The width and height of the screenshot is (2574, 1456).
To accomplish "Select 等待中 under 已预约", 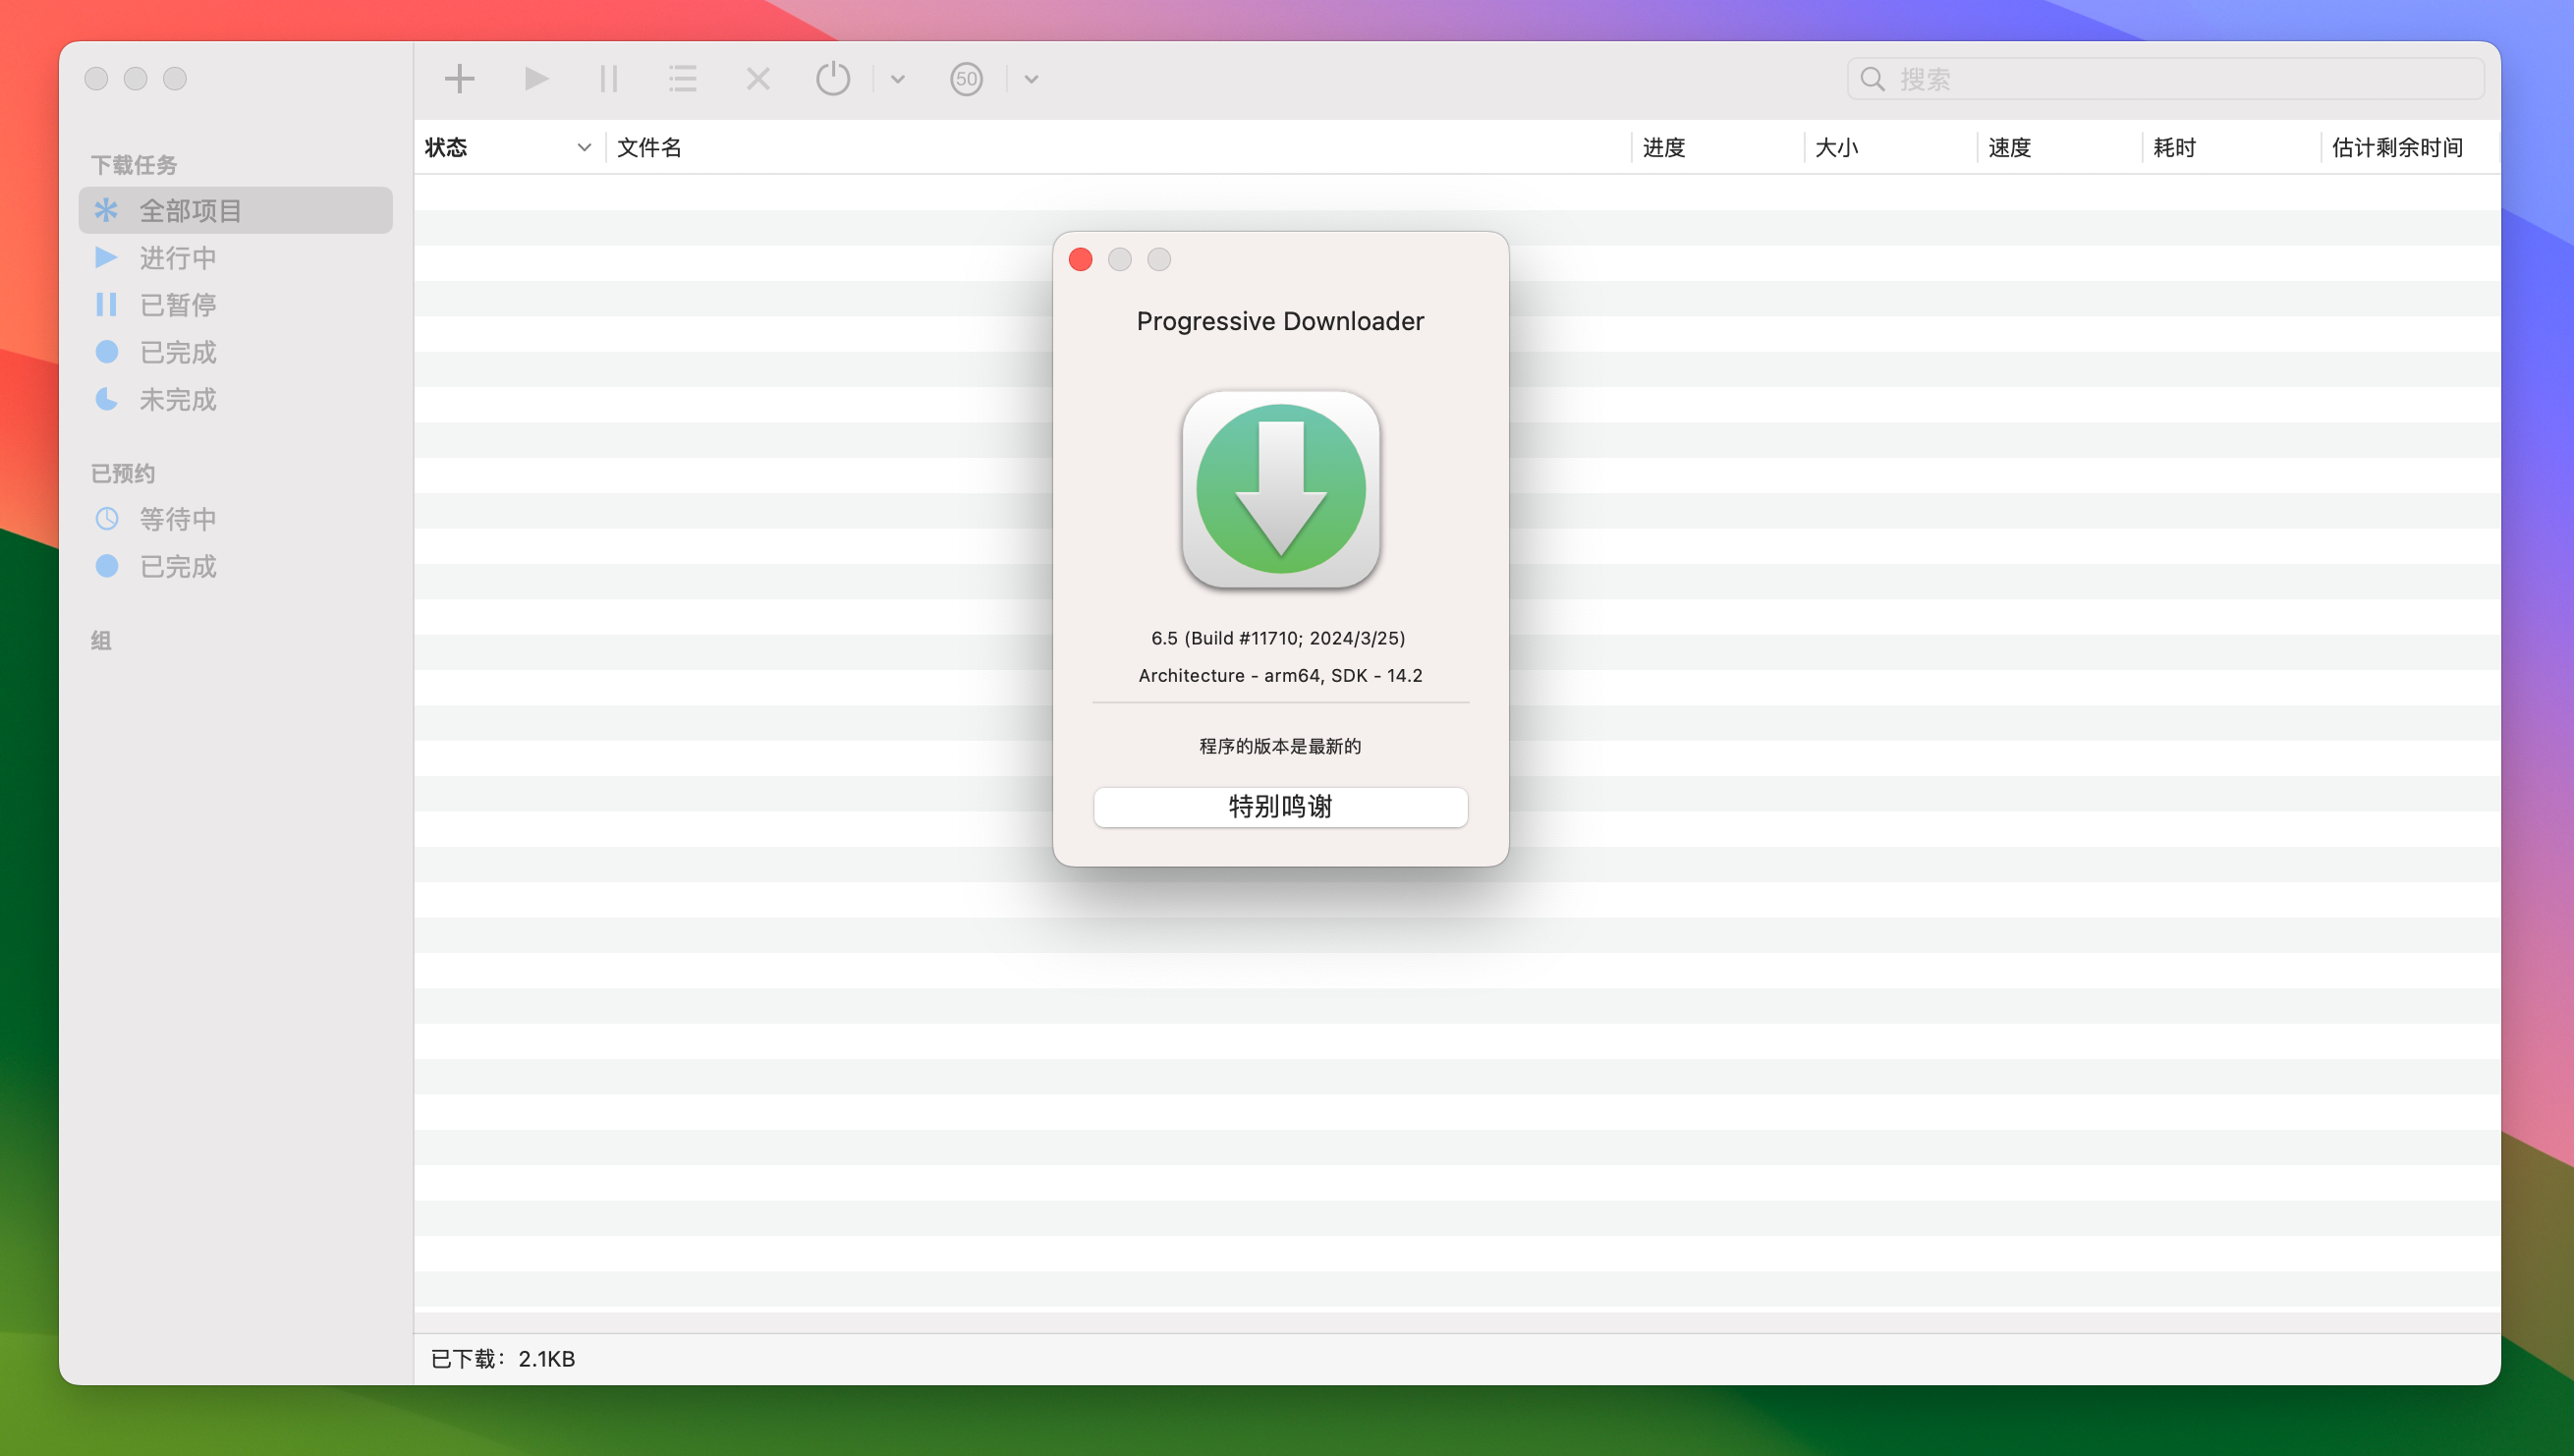I will (178, 518).
